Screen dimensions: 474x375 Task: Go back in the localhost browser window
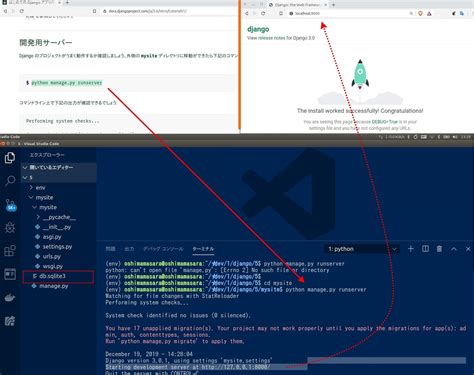[247, 13]
